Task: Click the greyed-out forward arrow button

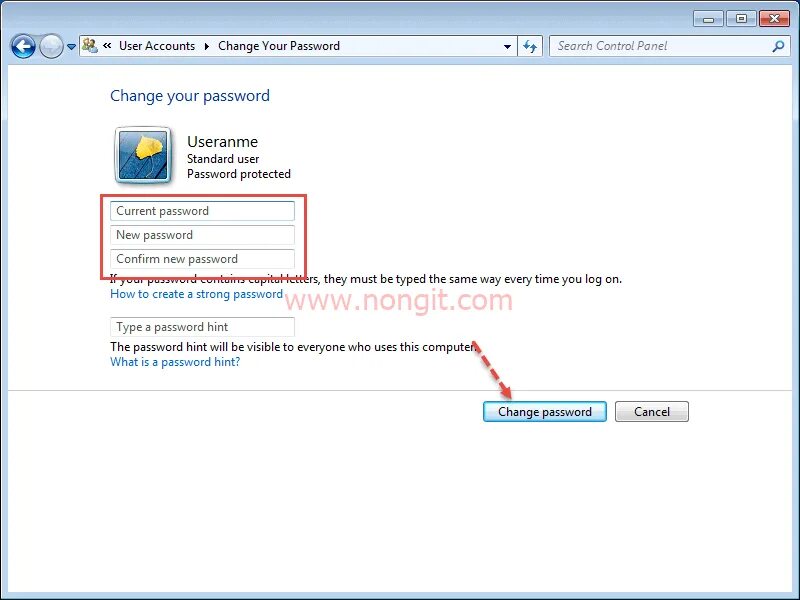Action: pos(51,46)
